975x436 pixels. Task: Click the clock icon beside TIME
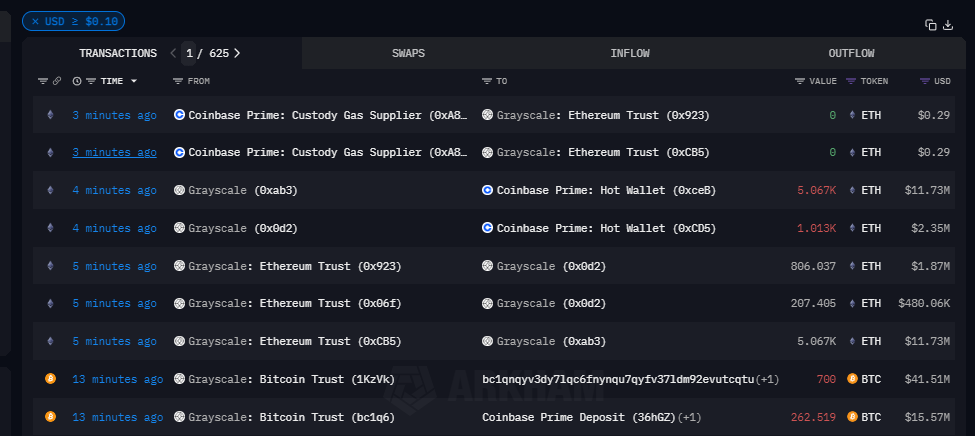click(77, 81)
